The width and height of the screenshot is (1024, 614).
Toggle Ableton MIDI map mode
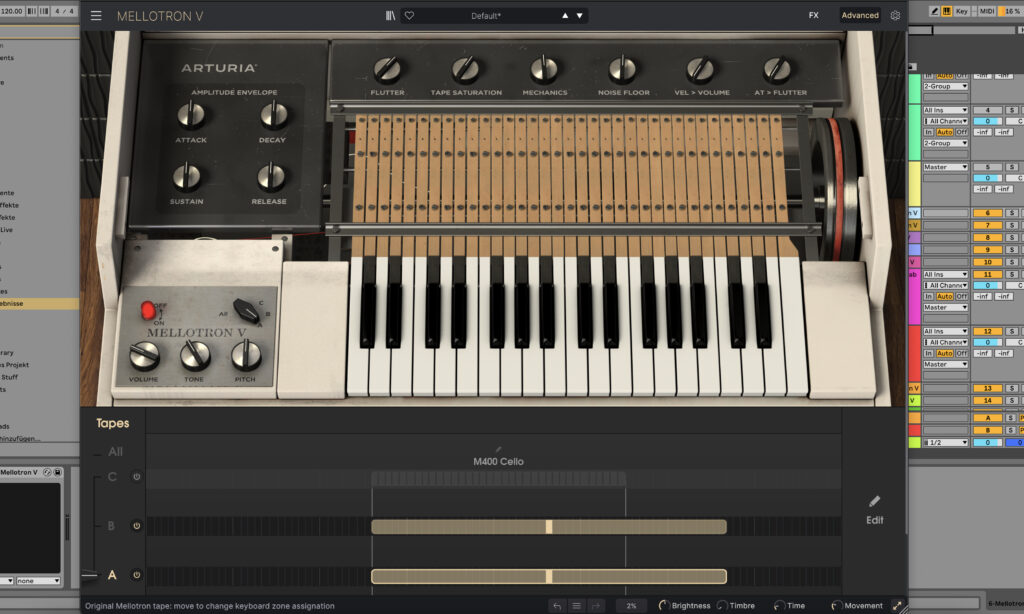pos(986,11)
